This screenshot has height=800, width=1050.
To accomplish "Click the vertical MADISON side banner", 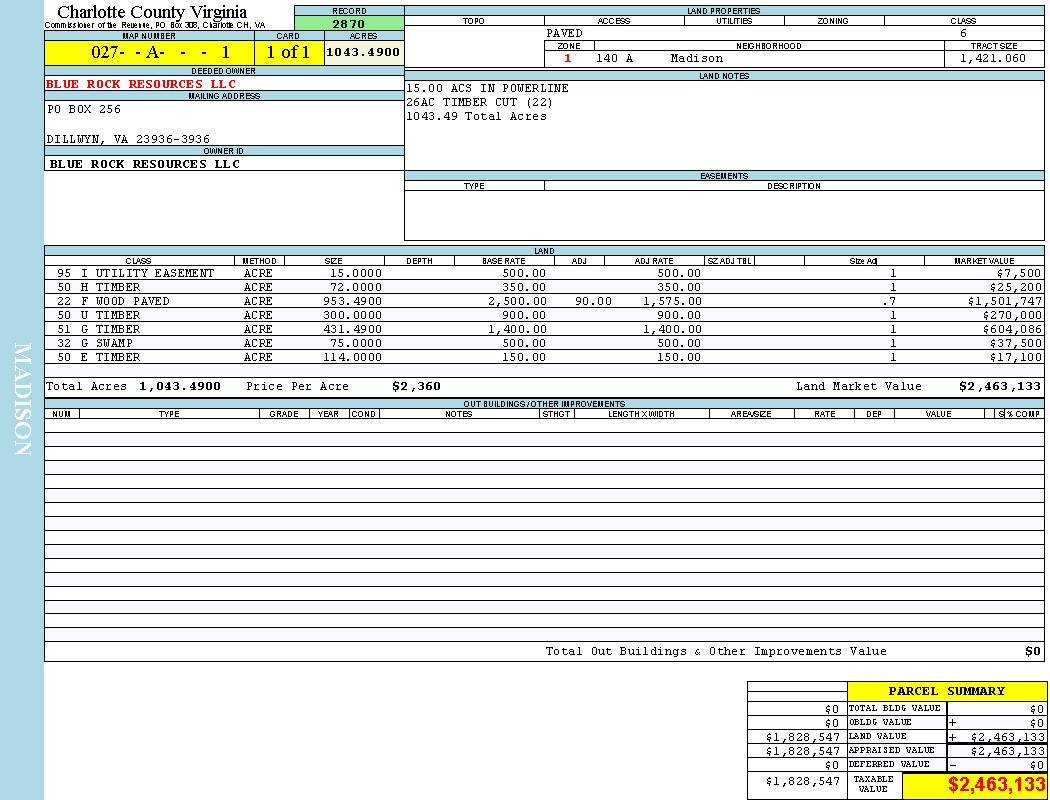I will click(x=22, y=400).
